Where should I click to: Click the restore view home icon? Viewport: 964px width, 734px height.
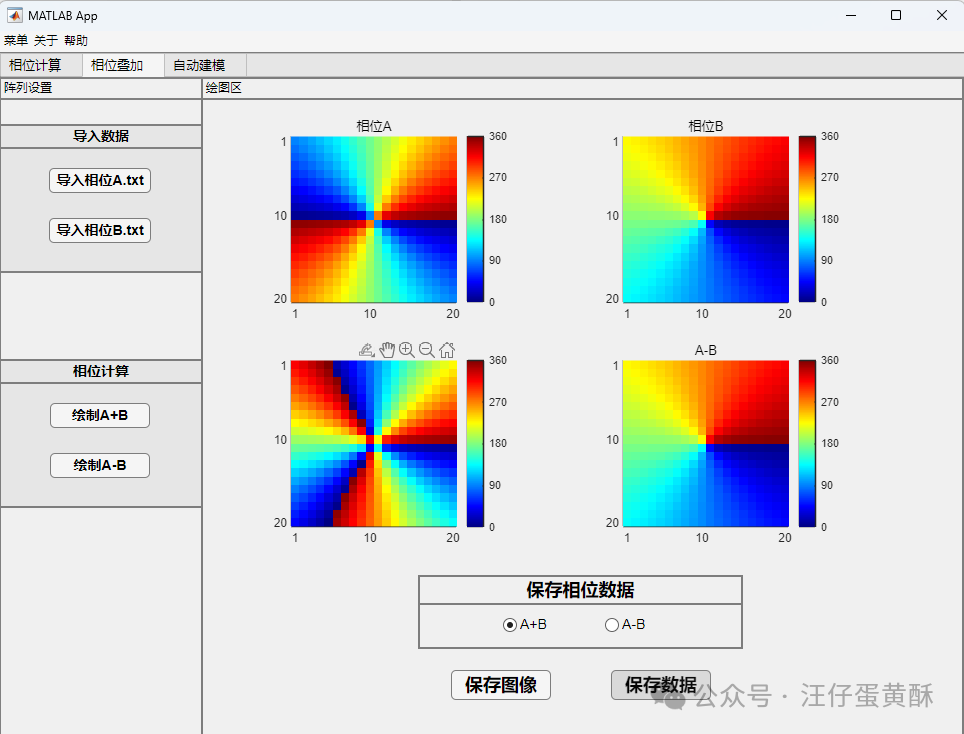(447, 350)
